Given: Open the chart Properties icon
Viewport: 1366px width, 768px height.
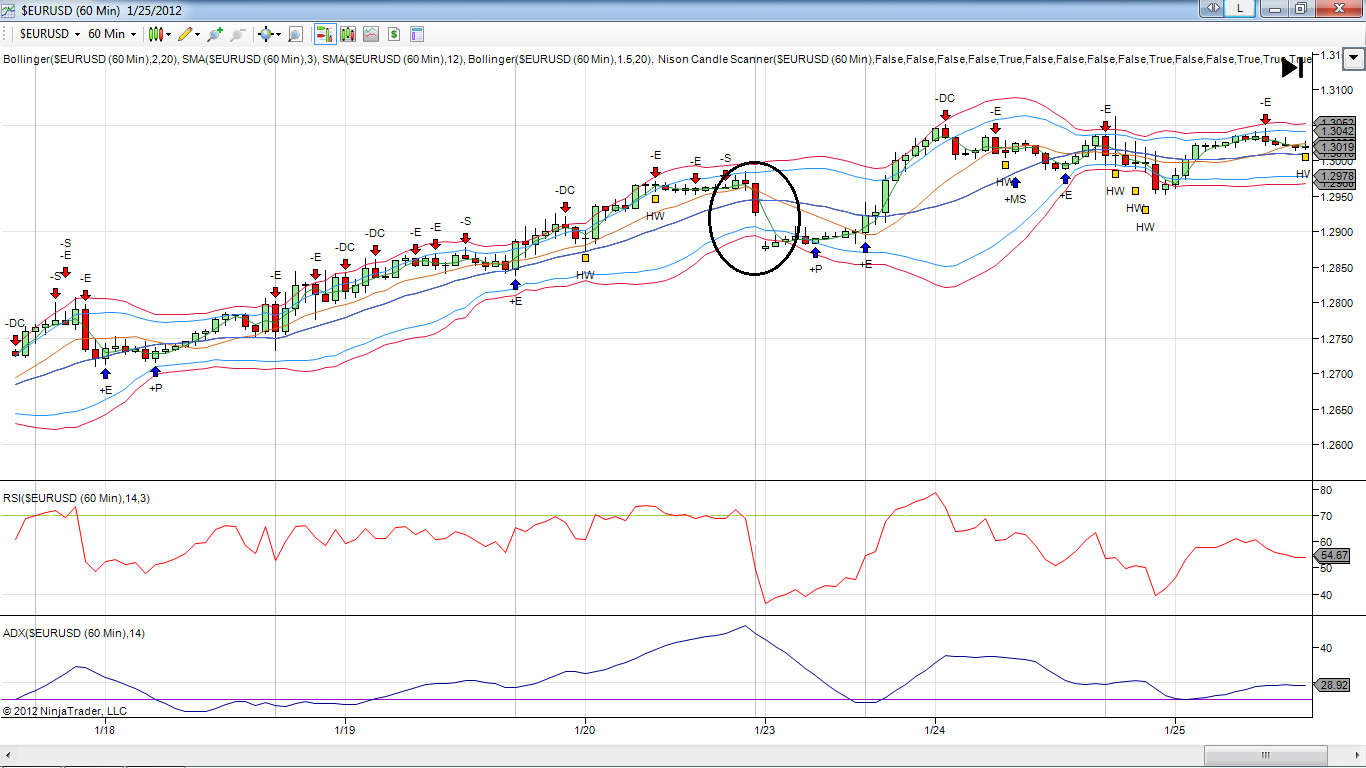Looking at the screenshot, I should click(x=417, y=33).
